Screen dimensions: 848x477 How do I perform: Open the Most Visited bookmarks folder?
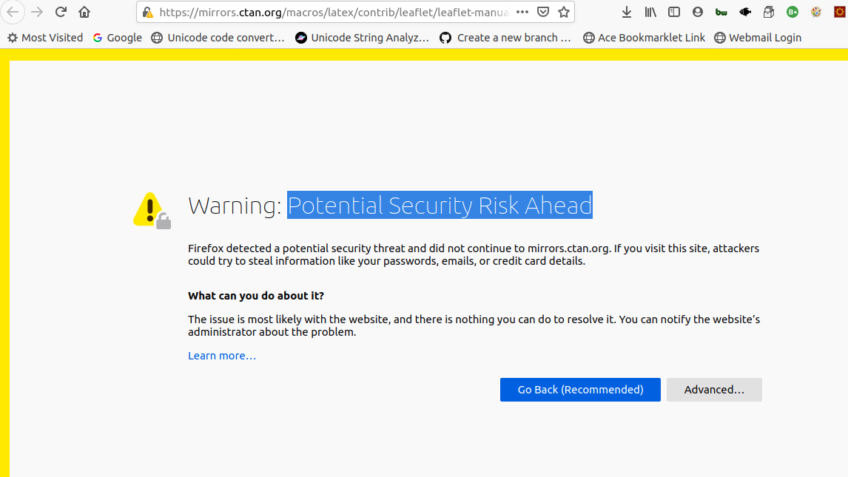tap(45, 38)
